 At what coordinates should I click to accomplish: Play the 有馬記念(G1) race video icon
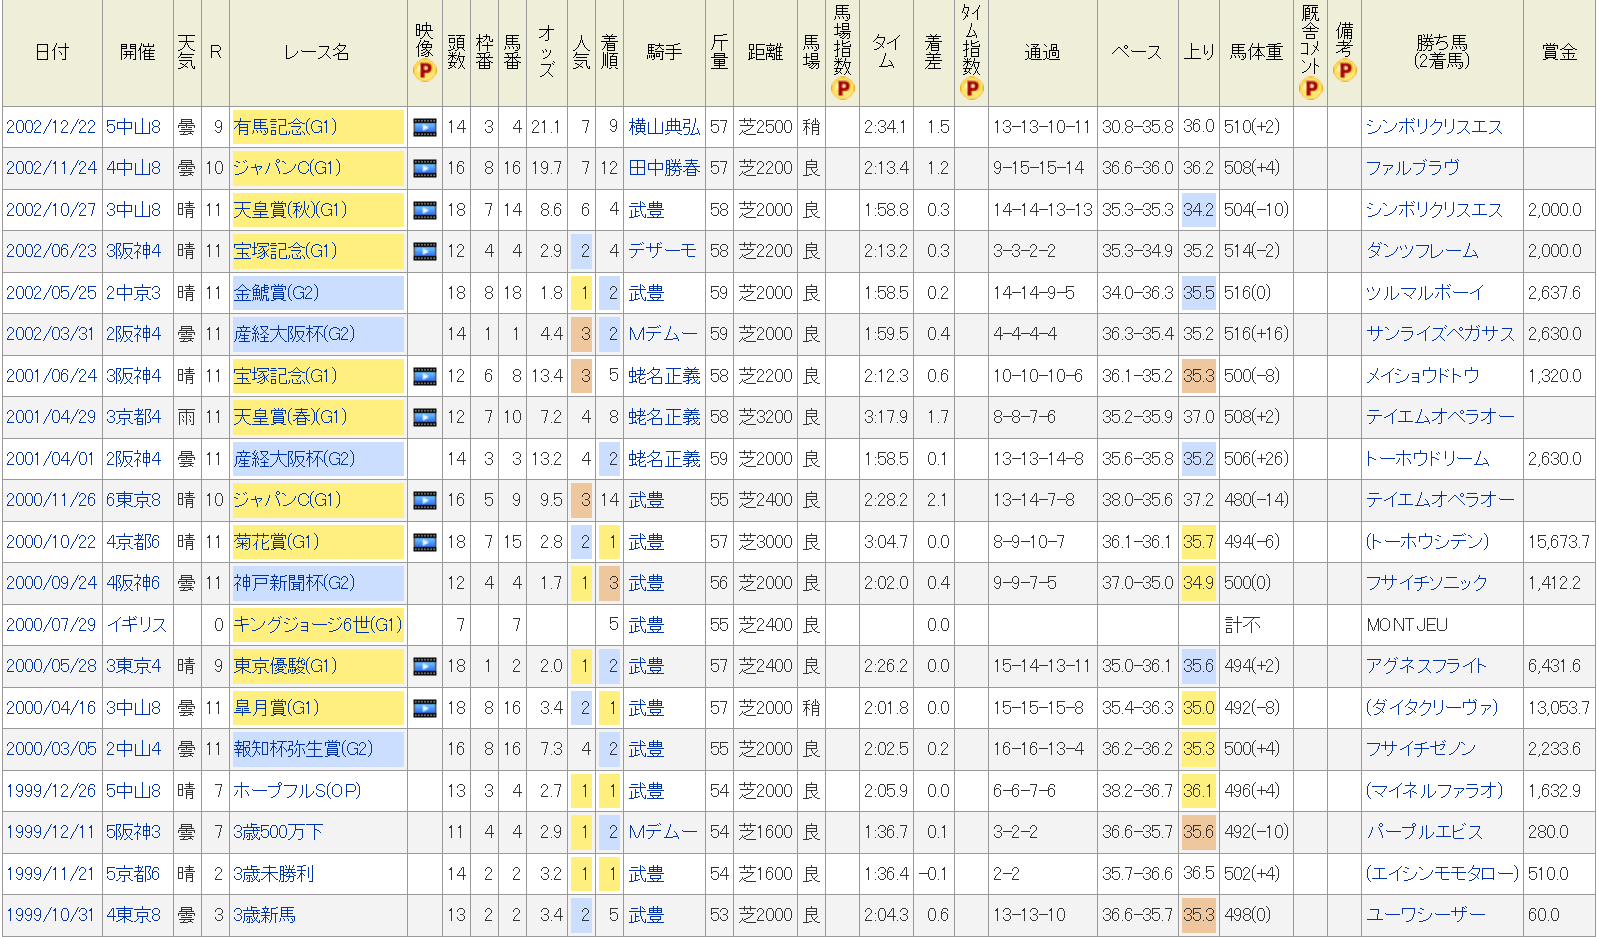pos(424,127)
